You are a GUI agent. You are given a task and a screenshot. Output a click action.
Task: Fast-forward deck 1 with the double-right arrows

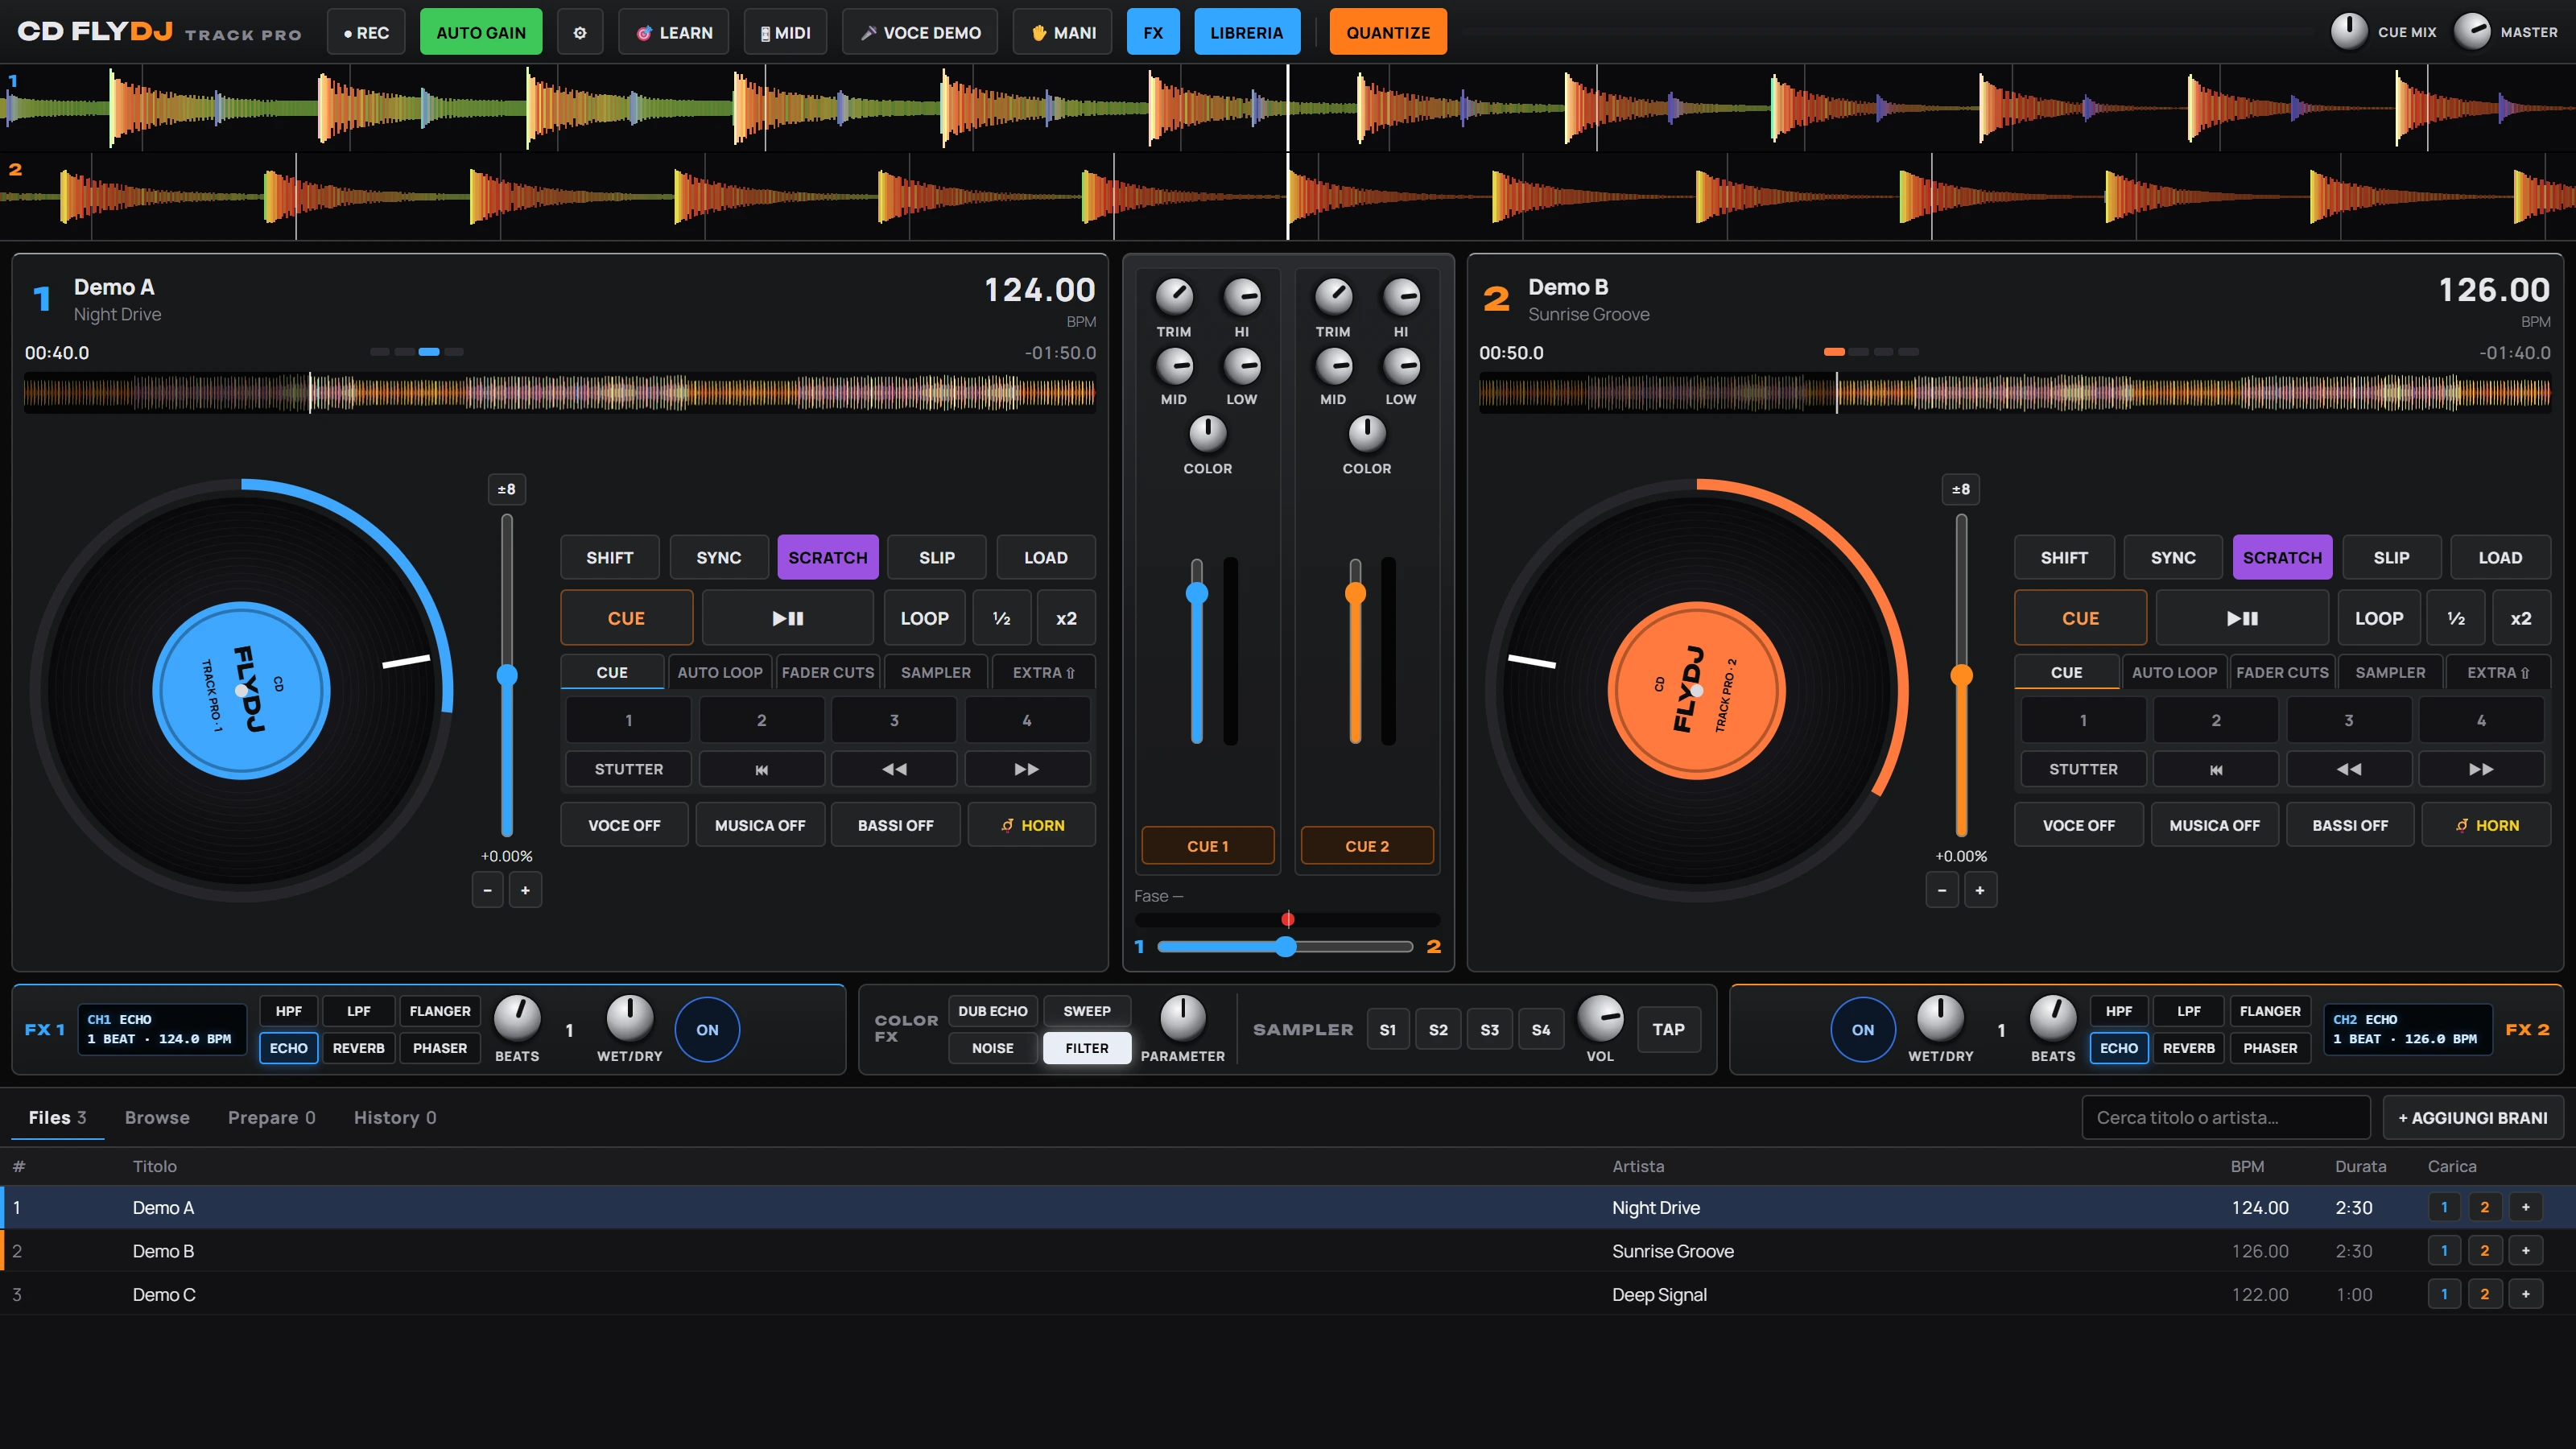1026,769
